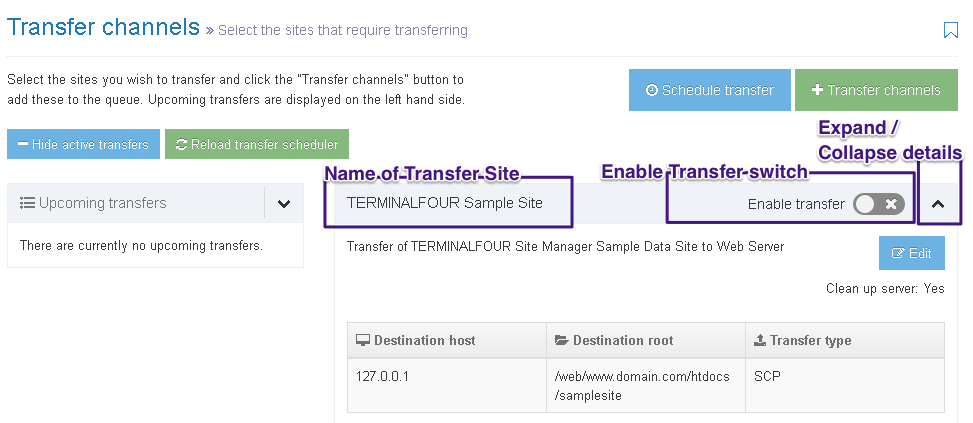973x423 pixels.
Task: Click the upload icon in Transfer type header
Action: click(x=760, y=340)
